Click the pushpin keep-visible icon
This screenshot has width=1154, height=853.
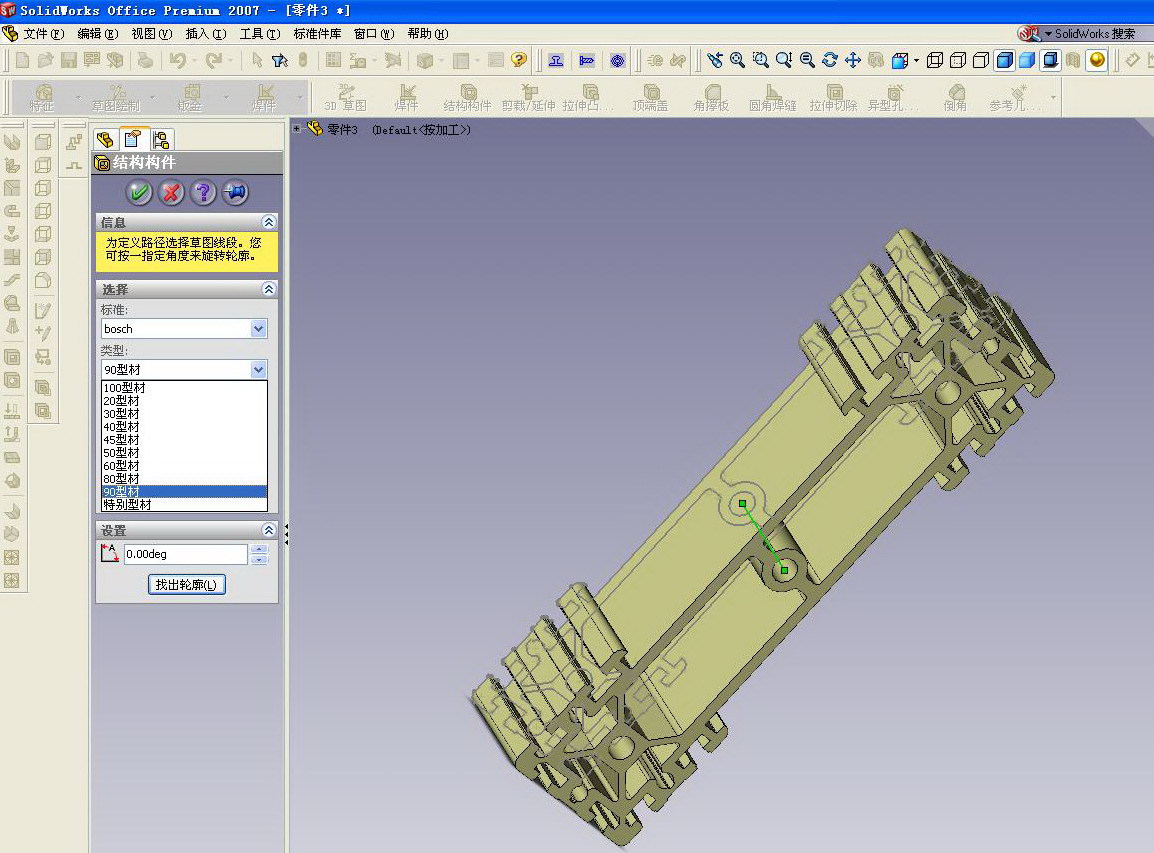point(236,192)
